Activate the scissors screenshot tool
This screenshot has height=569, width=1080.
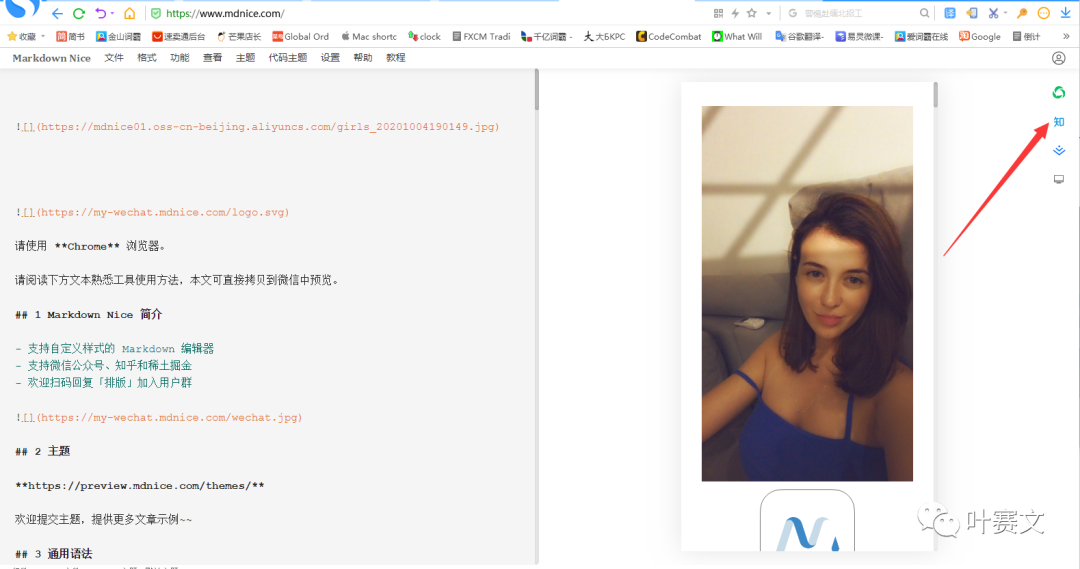pyautogui.click(x=993, y=13)
